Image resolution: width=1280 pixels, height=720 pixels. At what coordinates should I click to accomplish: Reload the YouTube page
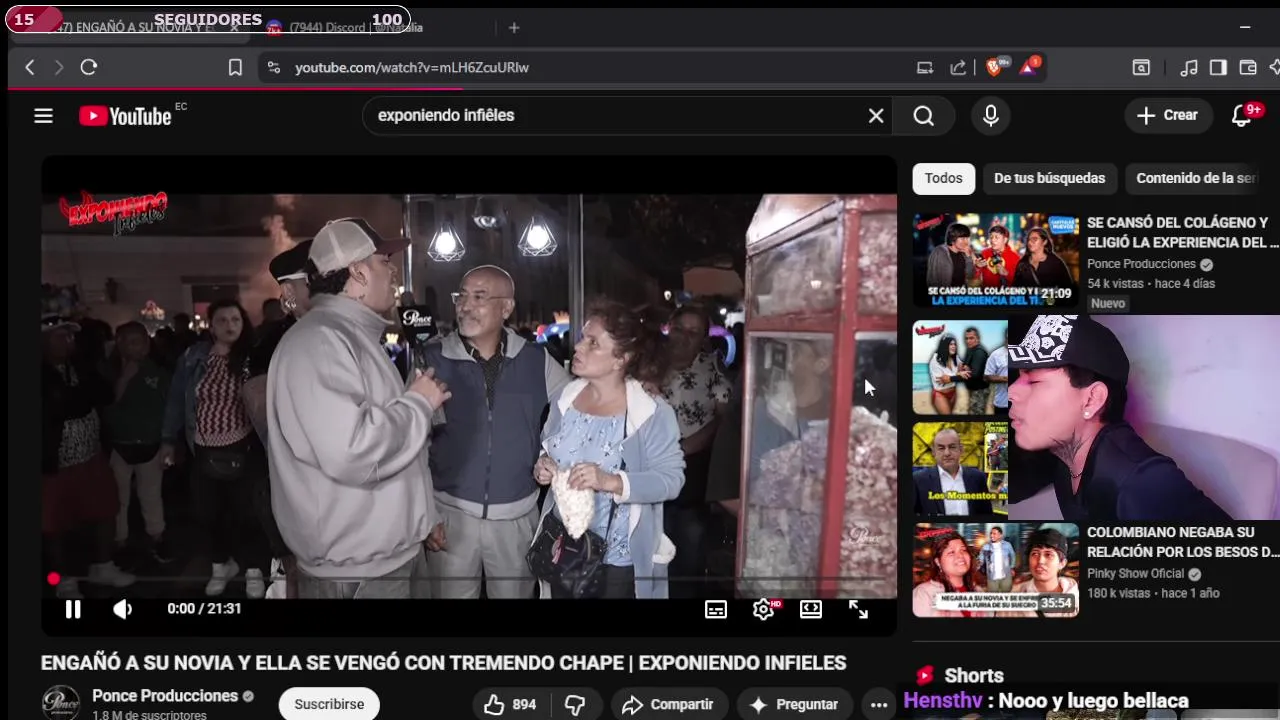89,67
